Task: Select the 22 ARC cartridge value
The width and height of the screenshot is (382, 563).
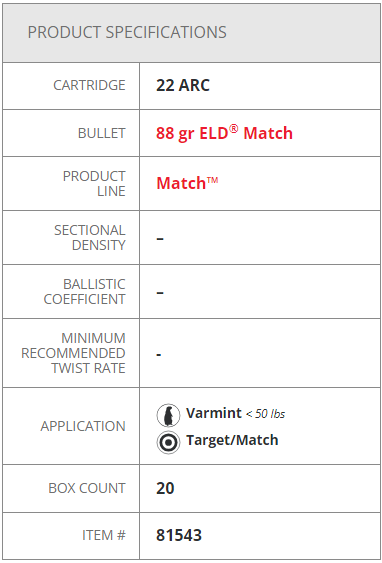Action: pyautogui.click(x=183, y=85)
